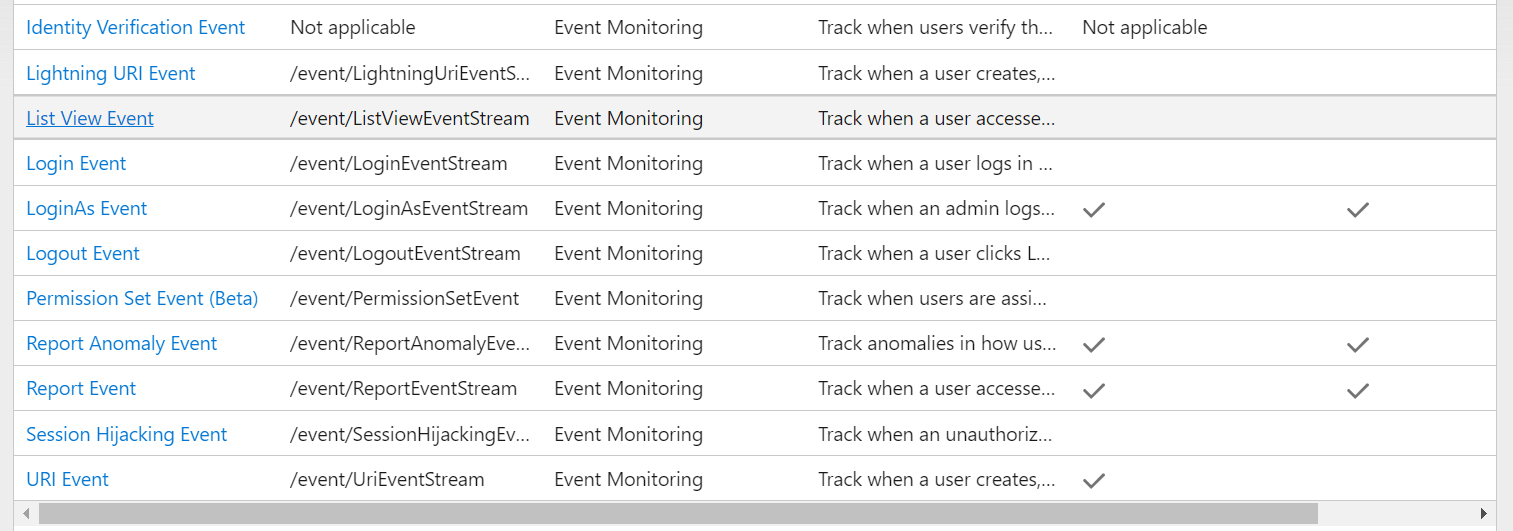Click the horizontal scrollbar's right arrow

(1484, 514)
